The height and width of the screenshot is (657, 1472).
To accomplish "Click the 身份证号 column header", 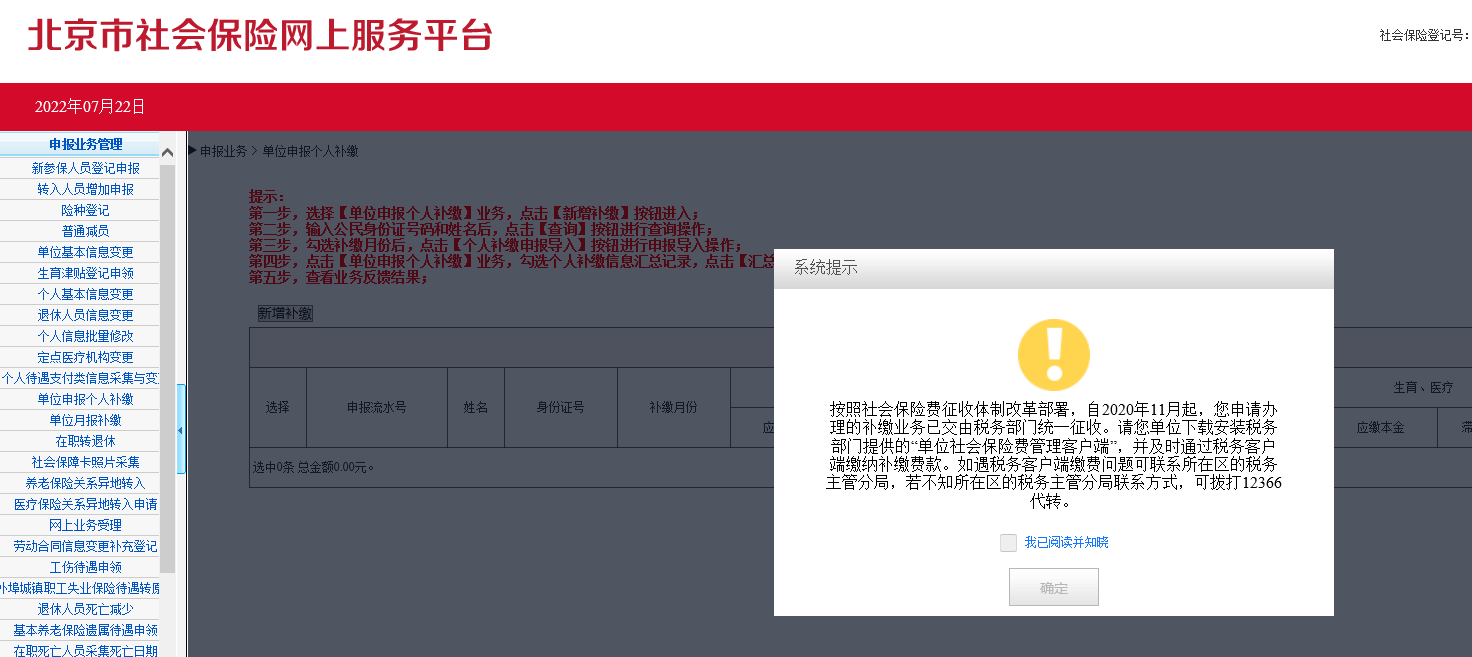I will coord(561,407).
